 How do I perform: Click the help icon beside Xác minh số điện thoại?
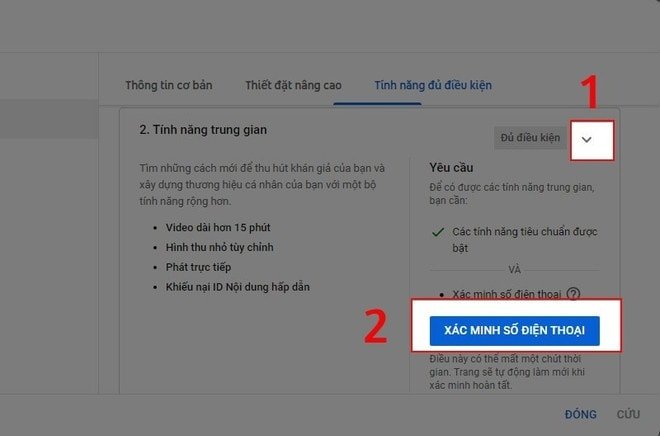[x=573, y=293]
